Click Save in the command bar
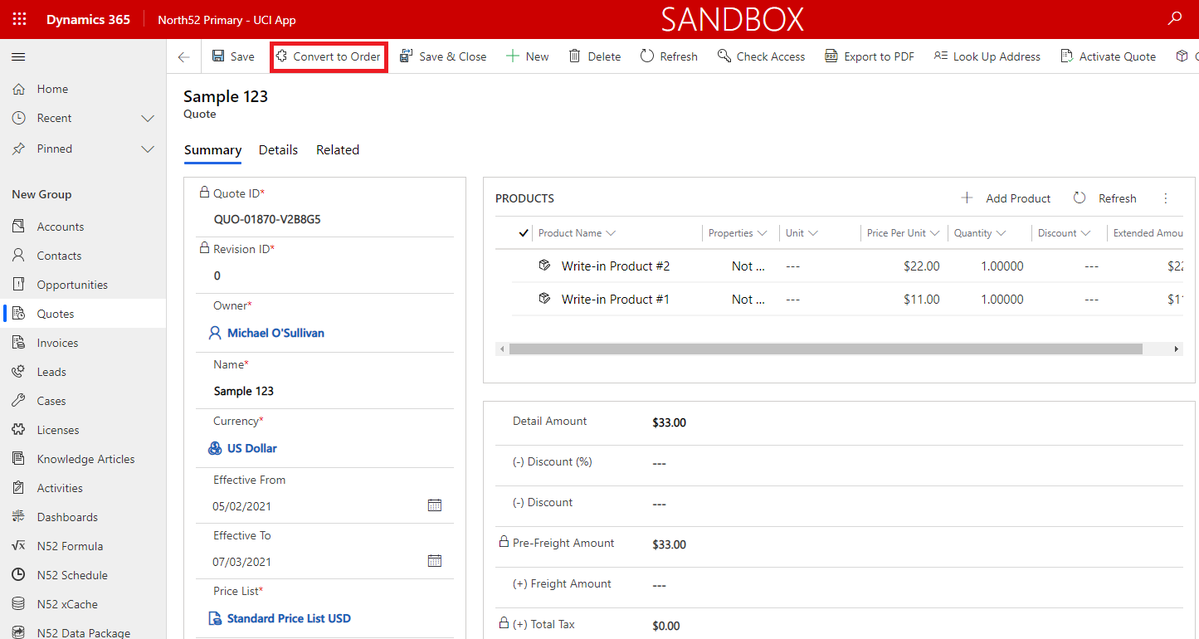Image resolution: width=1199 pixels, height=639 pixels. pyautogui.click(x=233, y=57)
